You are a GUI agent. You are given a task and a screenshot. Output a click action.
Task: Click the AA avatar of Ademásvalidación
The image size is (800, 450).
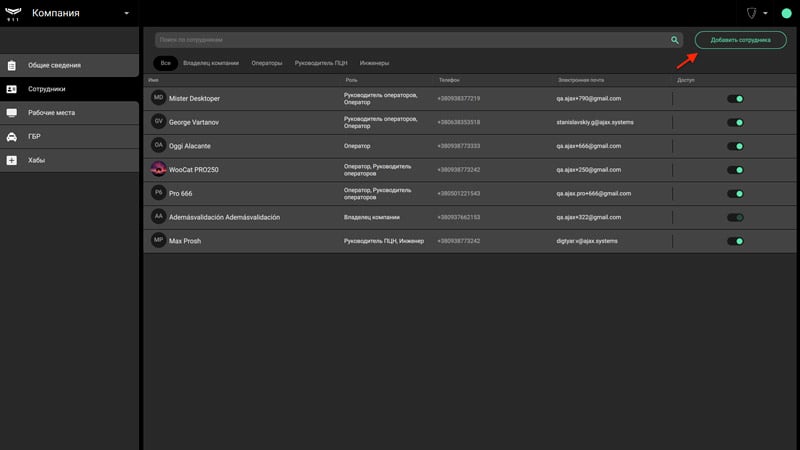(x=159, y=216)
